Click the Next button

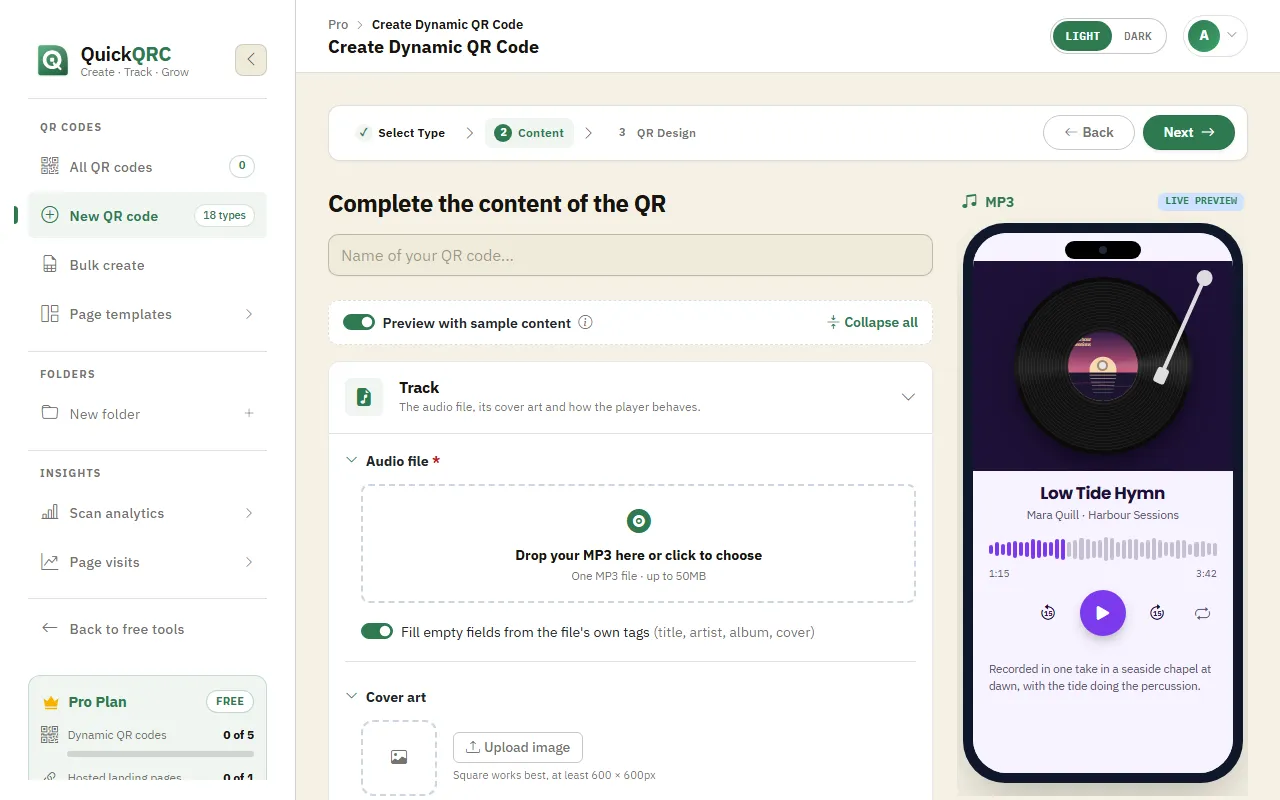(x=1189, y=132)
